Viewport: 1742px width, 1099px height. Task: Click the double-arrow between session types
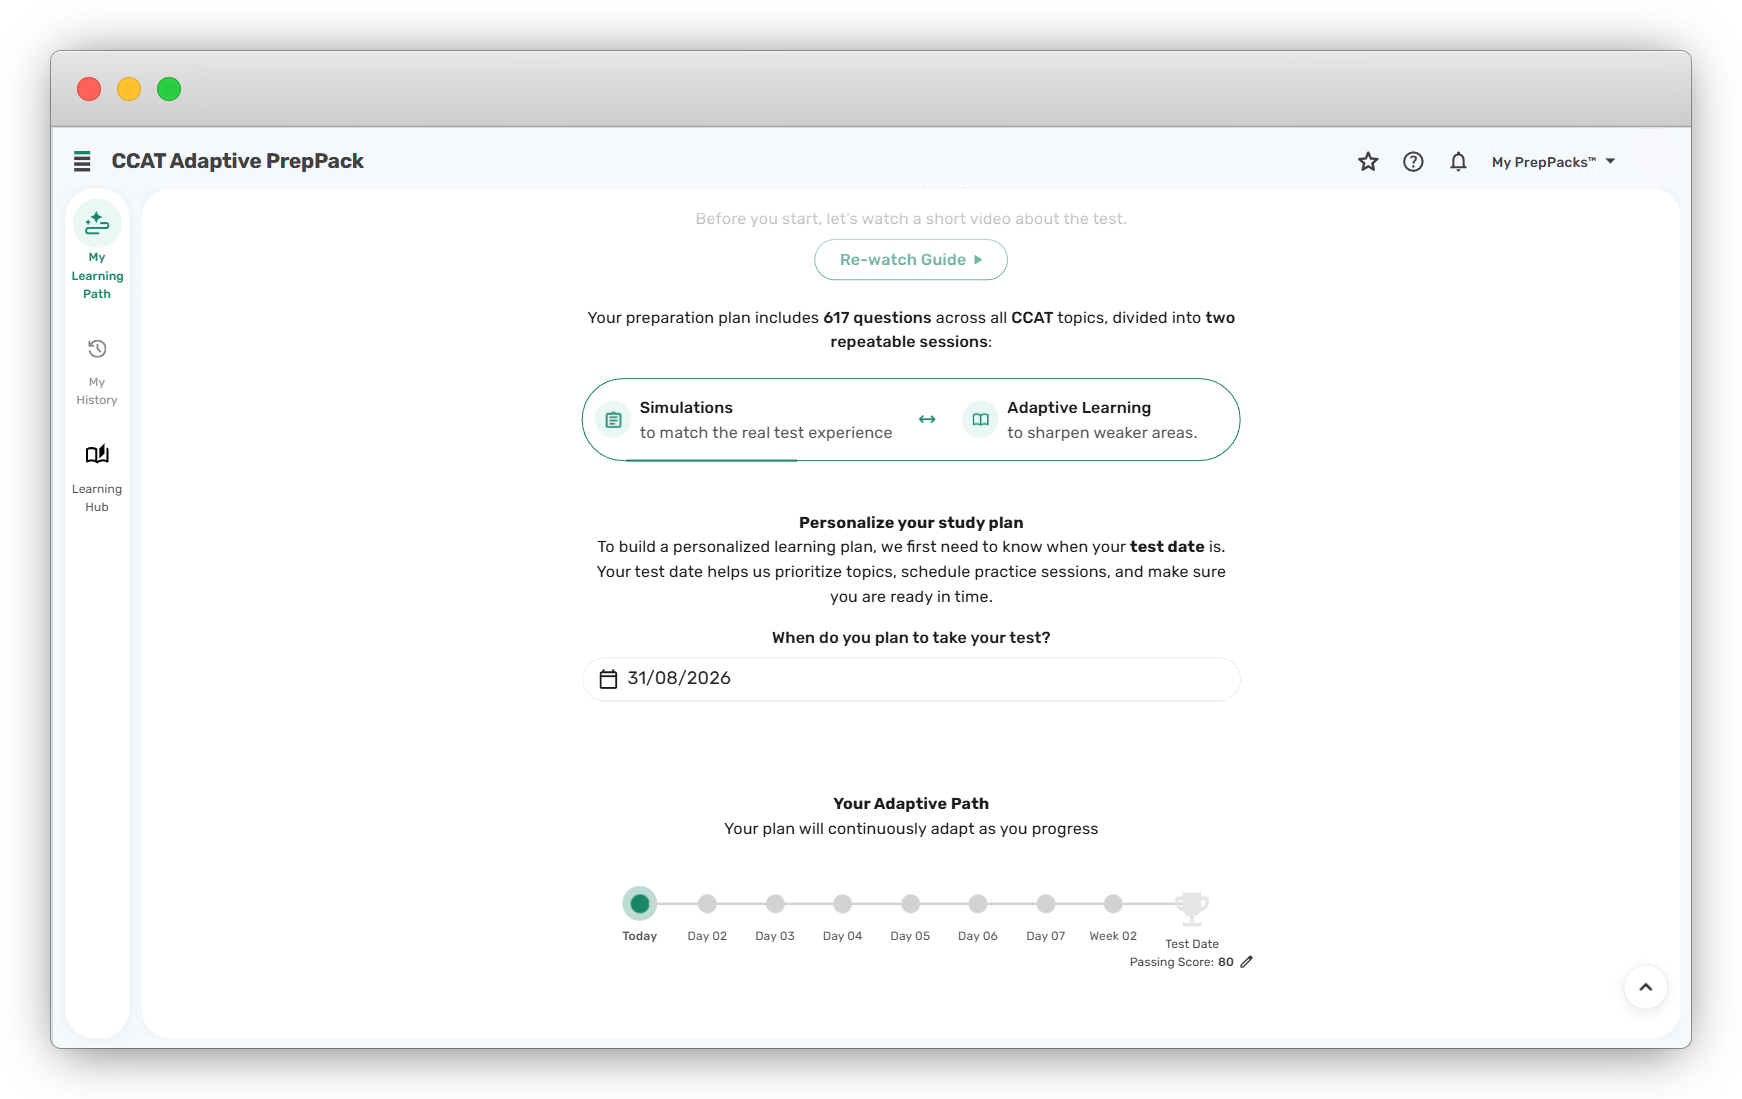point(927,420)
